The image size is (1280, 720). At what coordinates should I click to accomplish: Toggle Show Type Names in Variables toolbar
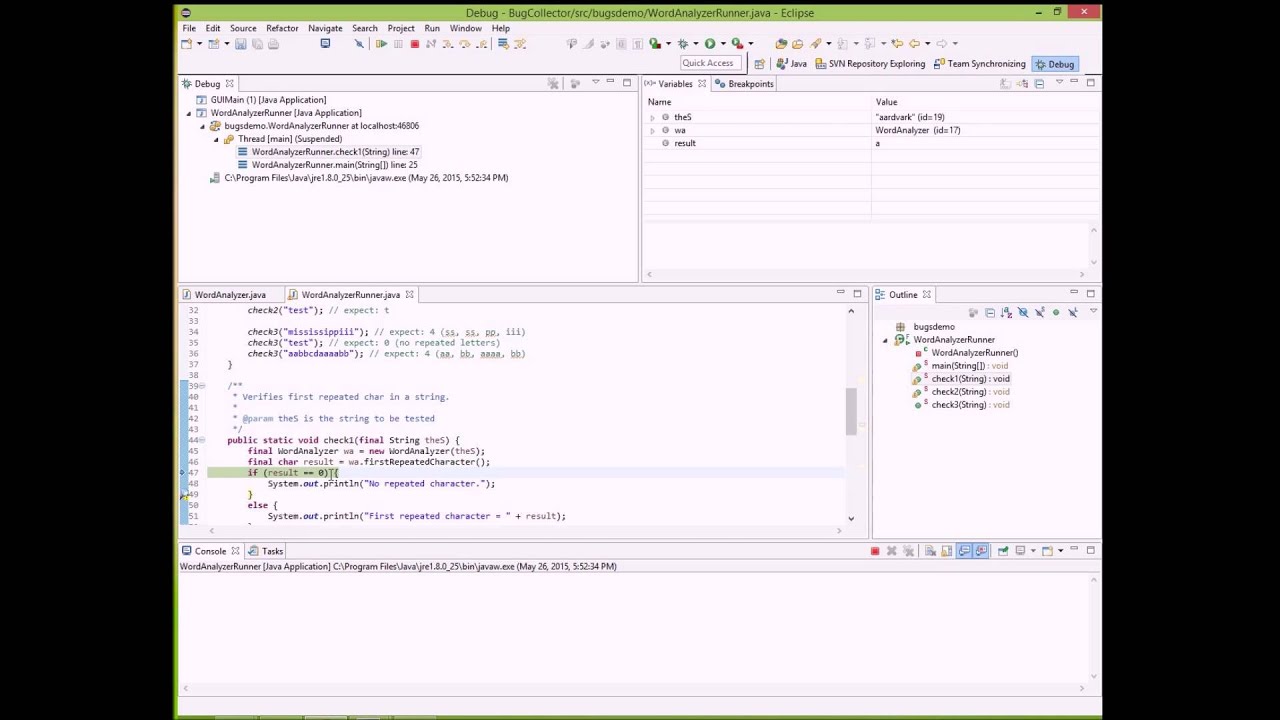(x=1005, y=83)
